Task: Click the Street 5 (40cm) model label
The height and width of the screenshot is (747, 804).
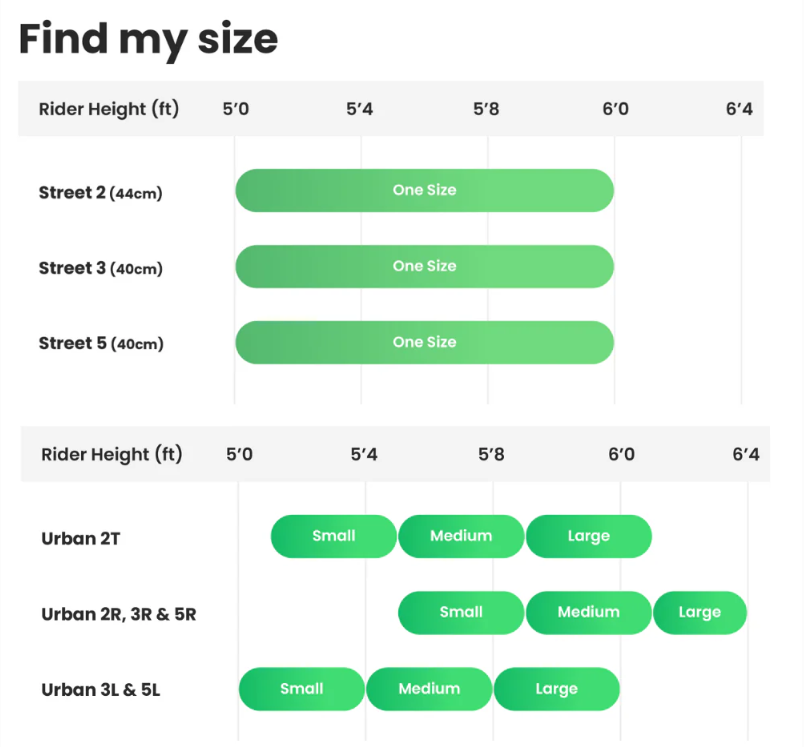Action: click(100, 344)
